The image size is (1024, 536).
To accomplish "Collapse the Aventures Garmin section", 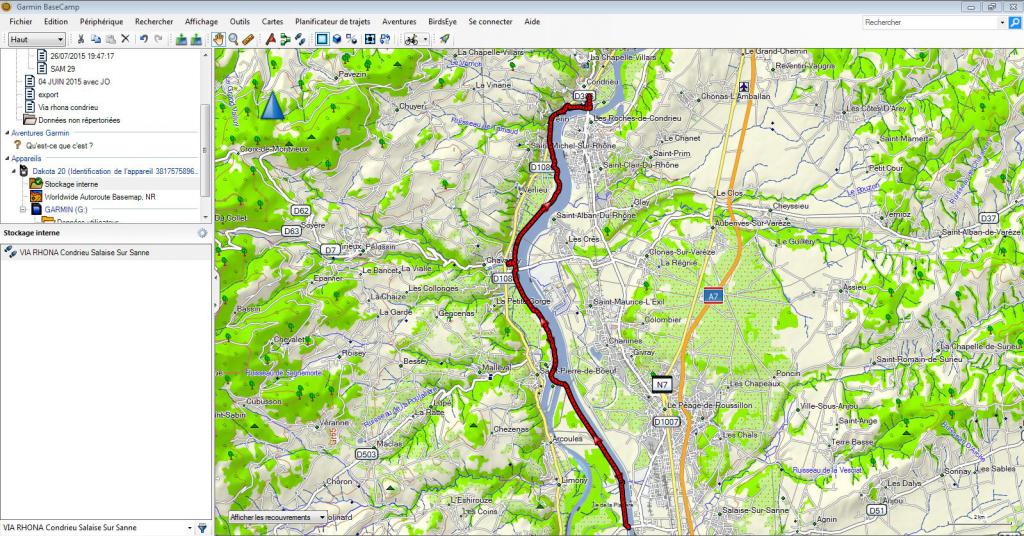I will coord(7,133).
